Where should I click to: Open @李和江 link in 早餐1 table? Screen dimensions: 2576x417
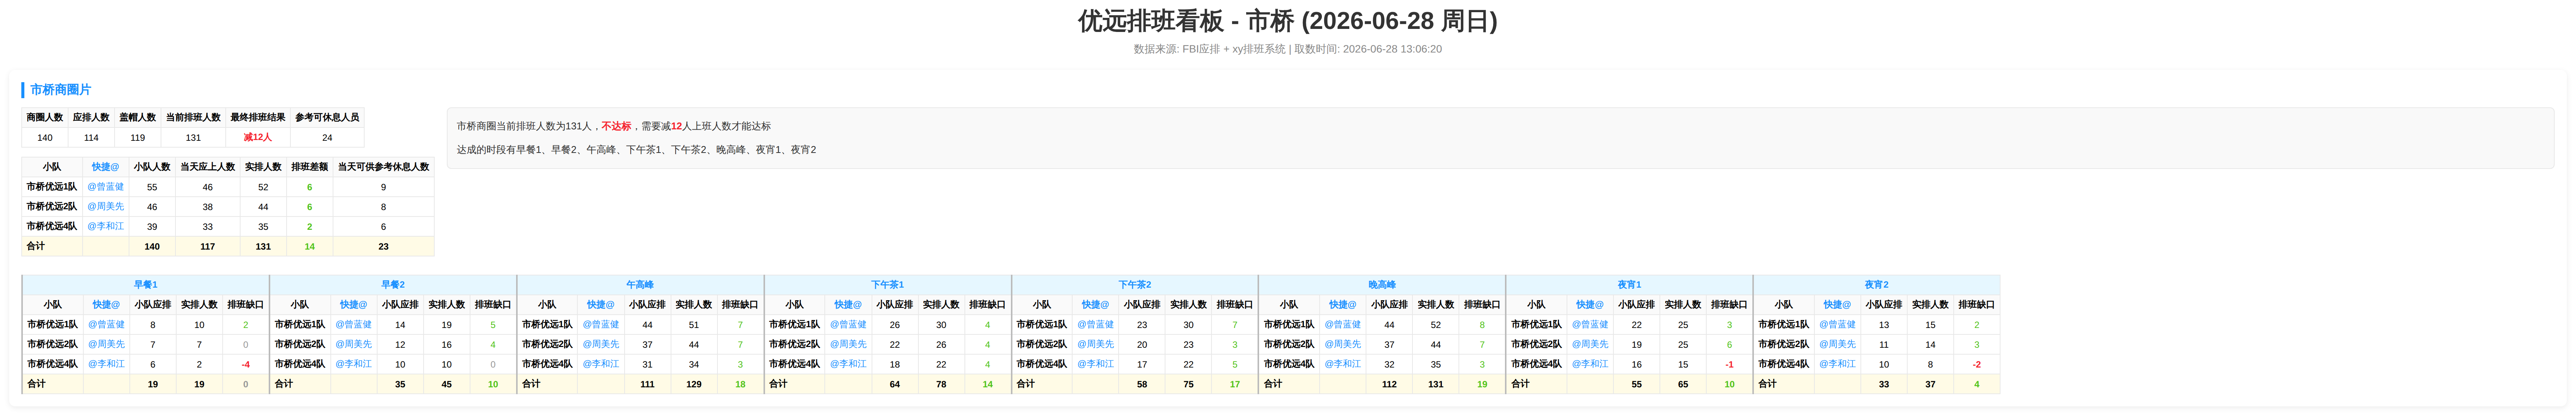[106, 364]
